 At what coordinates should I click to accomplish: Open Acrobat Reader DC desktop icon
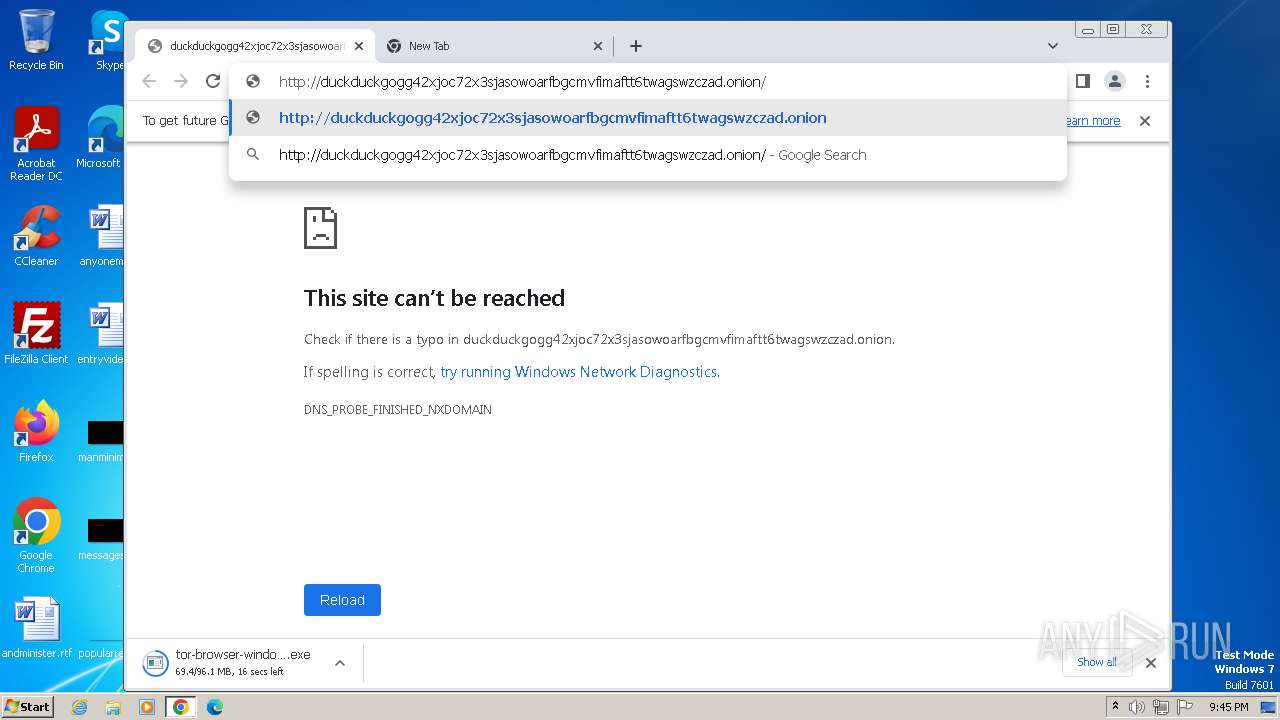point(36,144)
